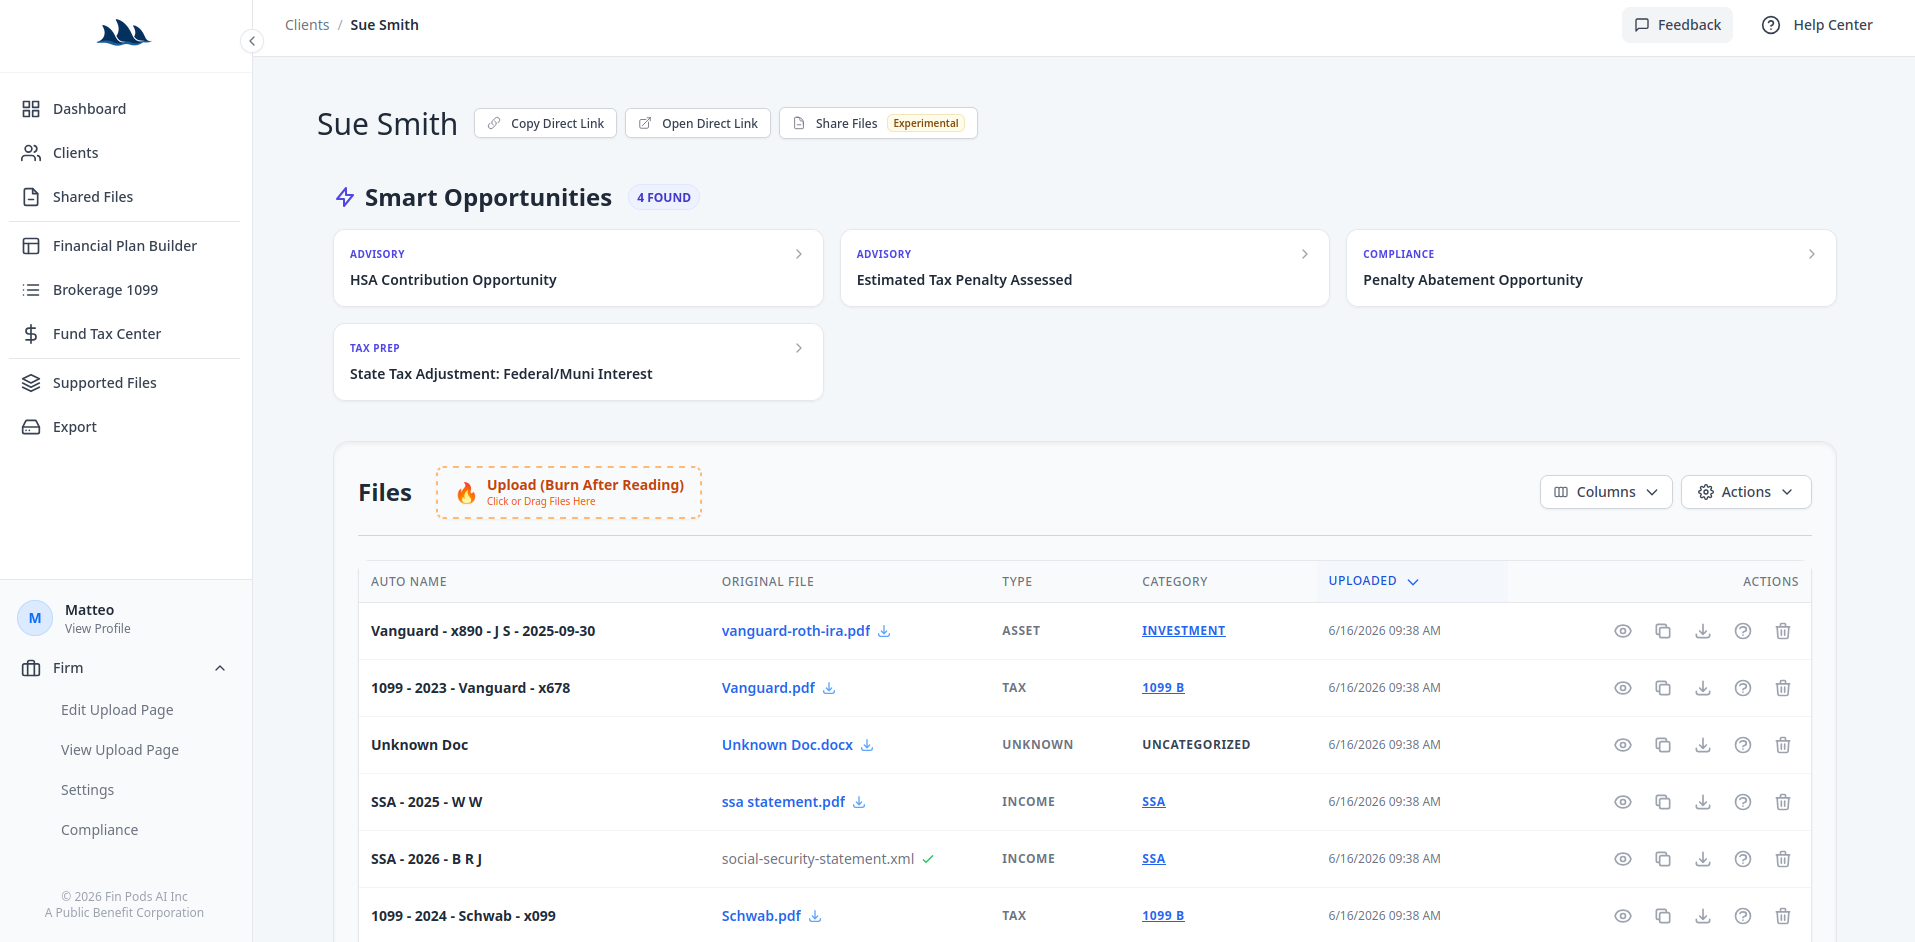The image size is (1915, 942).
Task: Open Supported Files page
Action: [124, 383]
